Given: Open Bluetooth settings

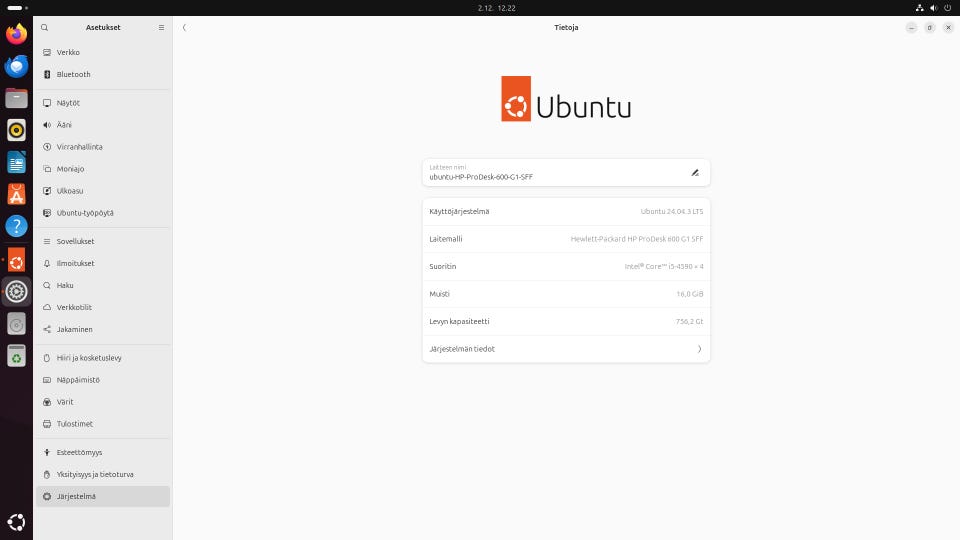Looking at the screenshot, I should [x=103, y=75].
